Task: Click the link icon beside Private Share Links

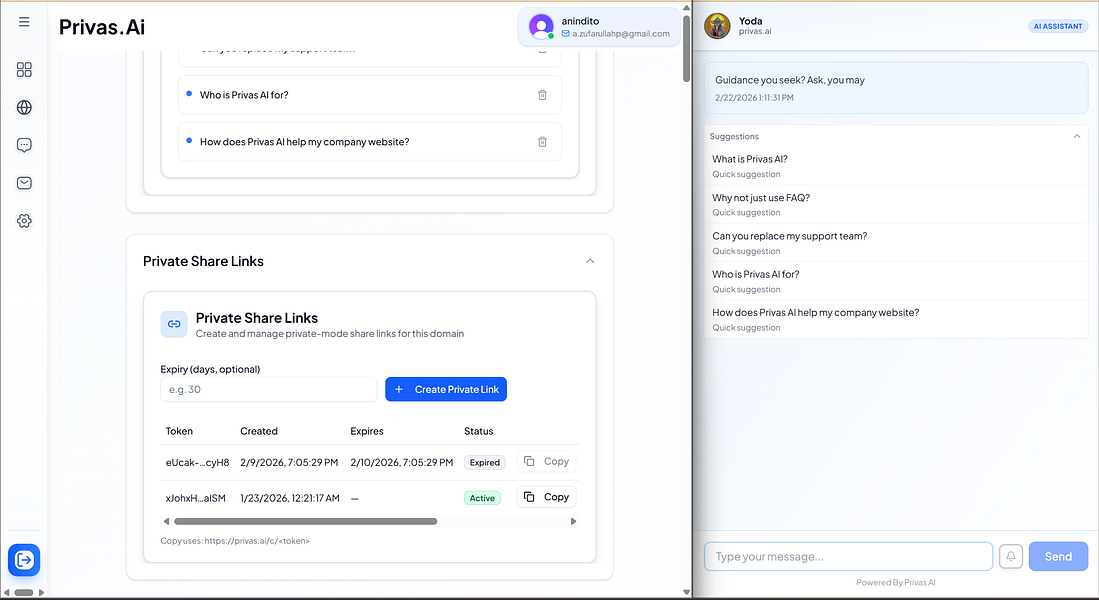Action: pyautogui.click(x=174, y=324)
